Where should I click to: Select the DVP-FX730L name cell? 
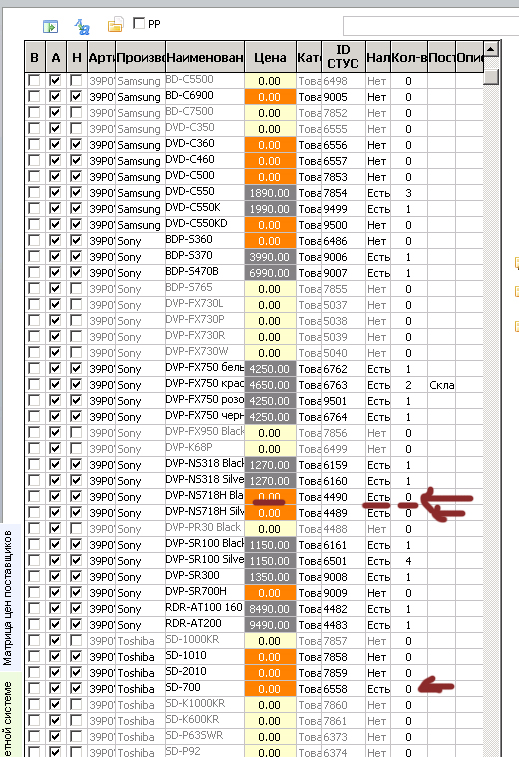pos(204,304)
